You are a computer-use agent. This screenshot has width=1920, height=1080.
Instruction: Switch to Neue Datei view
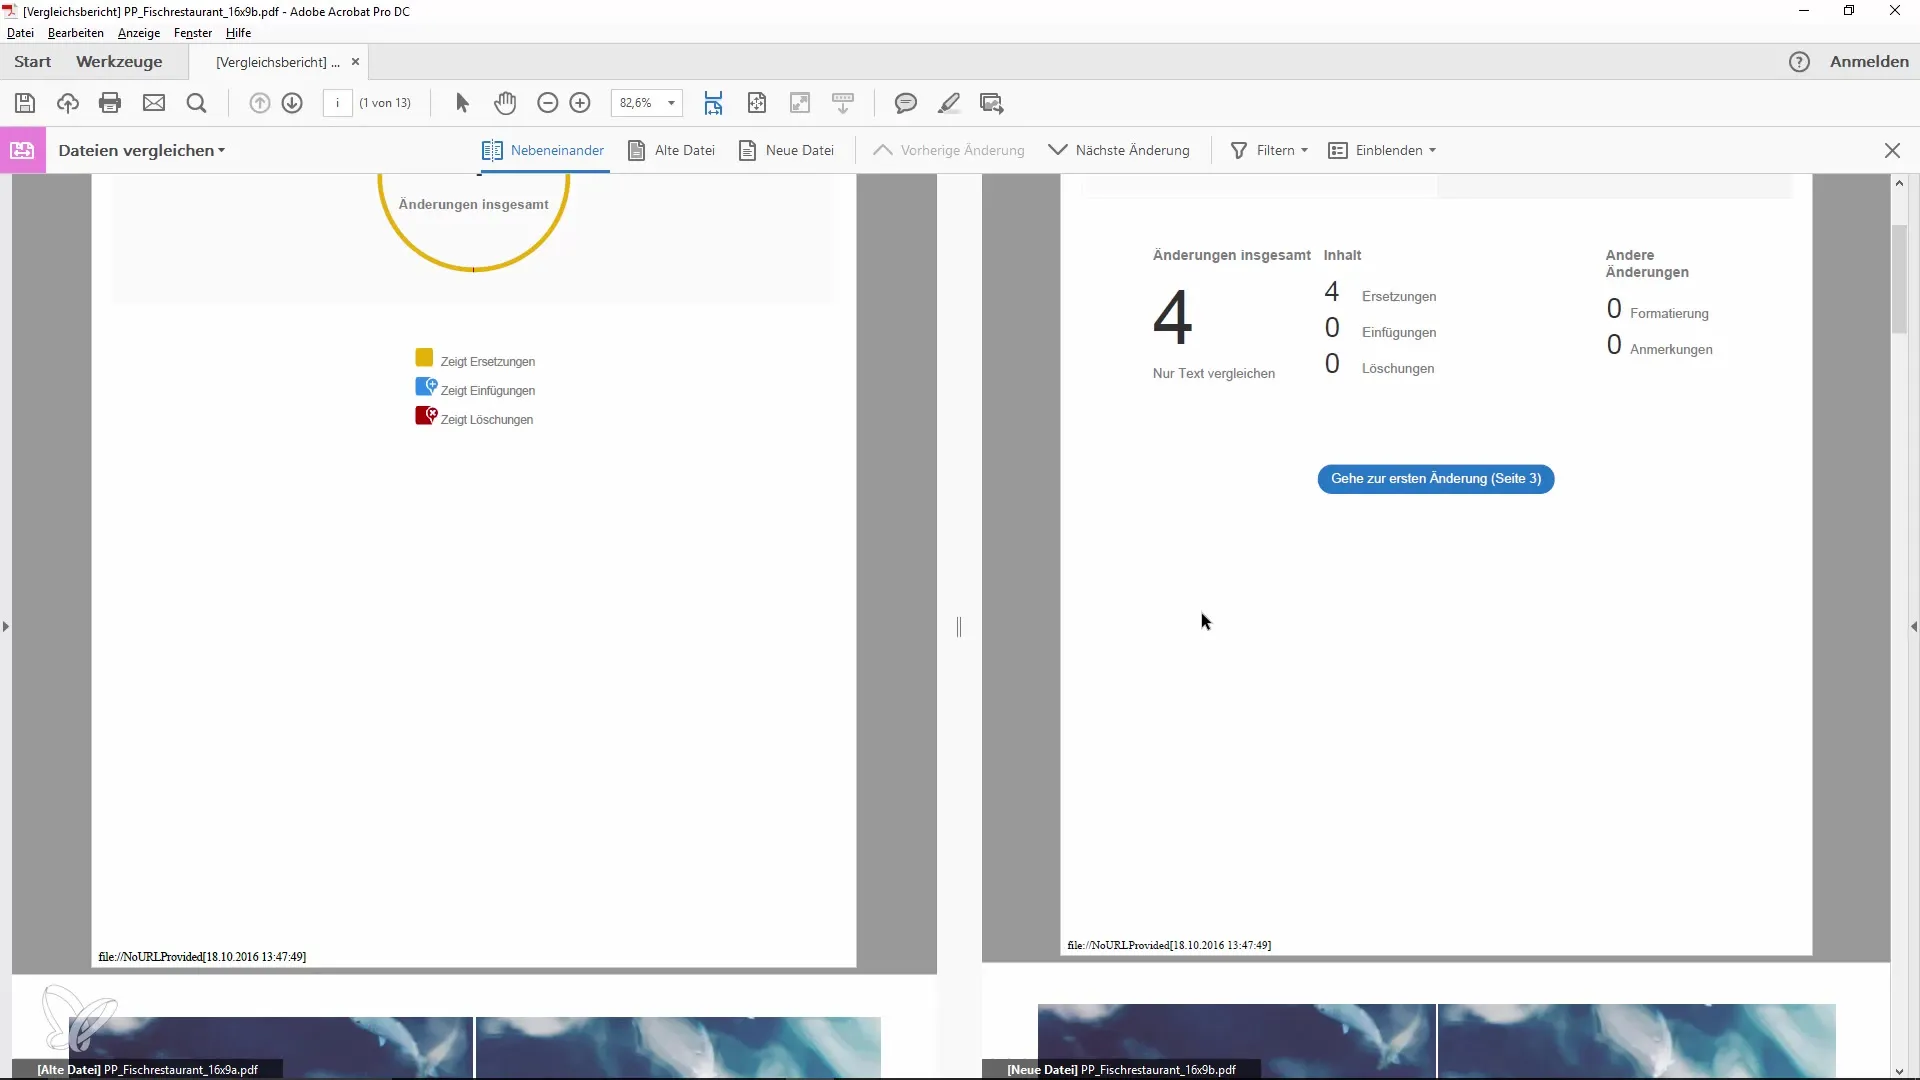click(x=786, y=150)
